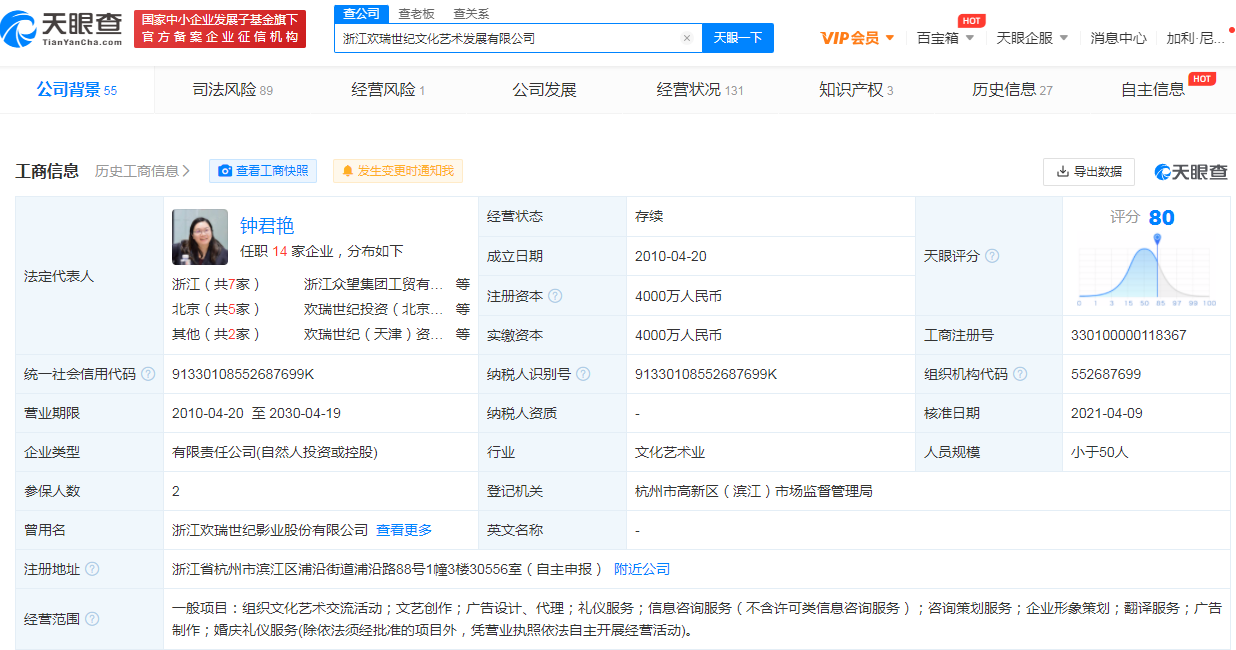Open the 自主信息 tab

pos(1153,90)
